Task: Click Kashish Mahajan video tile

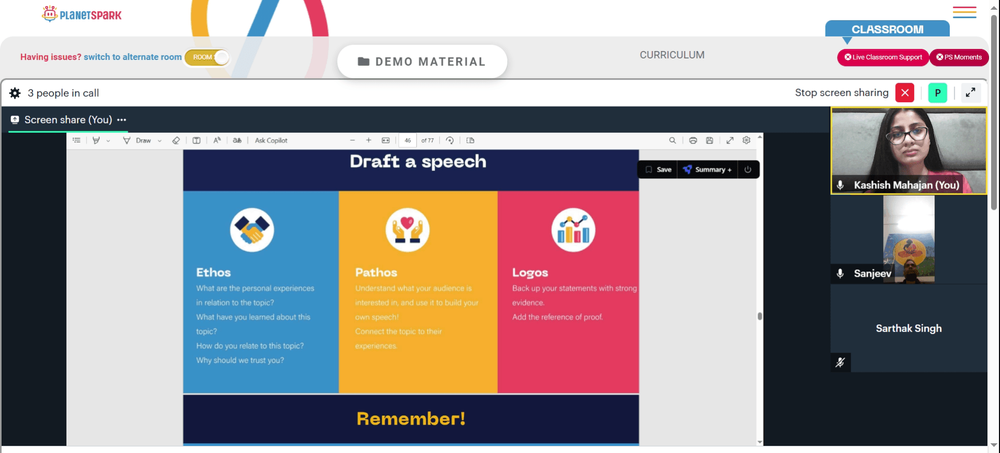Action: click(909, 151)
